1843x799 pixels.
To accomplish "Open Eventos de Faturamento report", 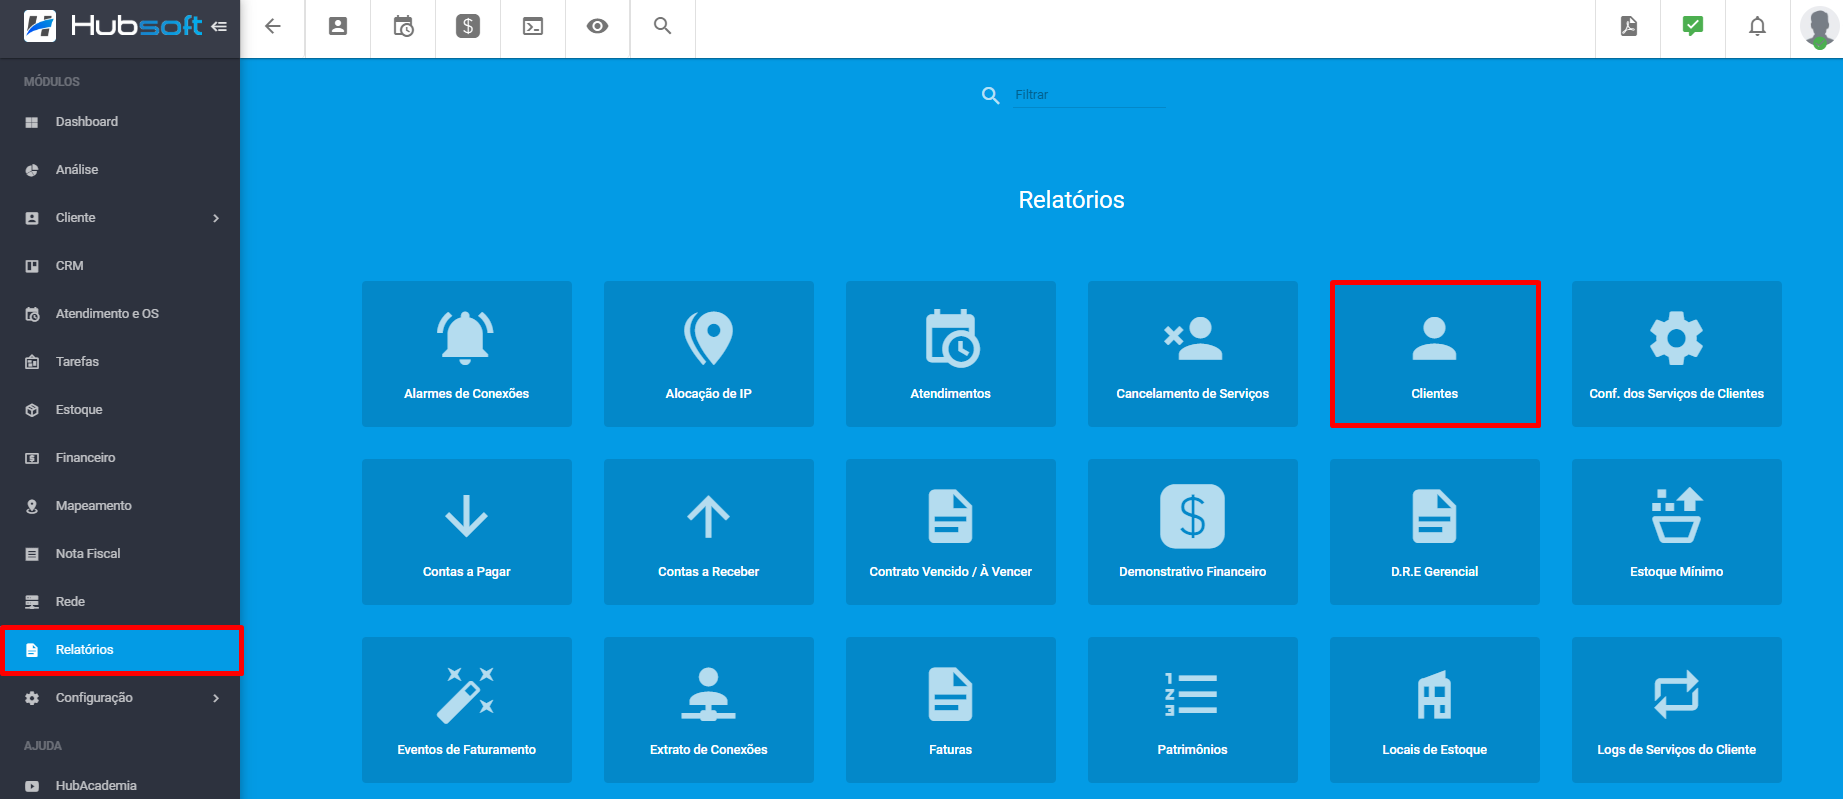I will click(467, 710).
